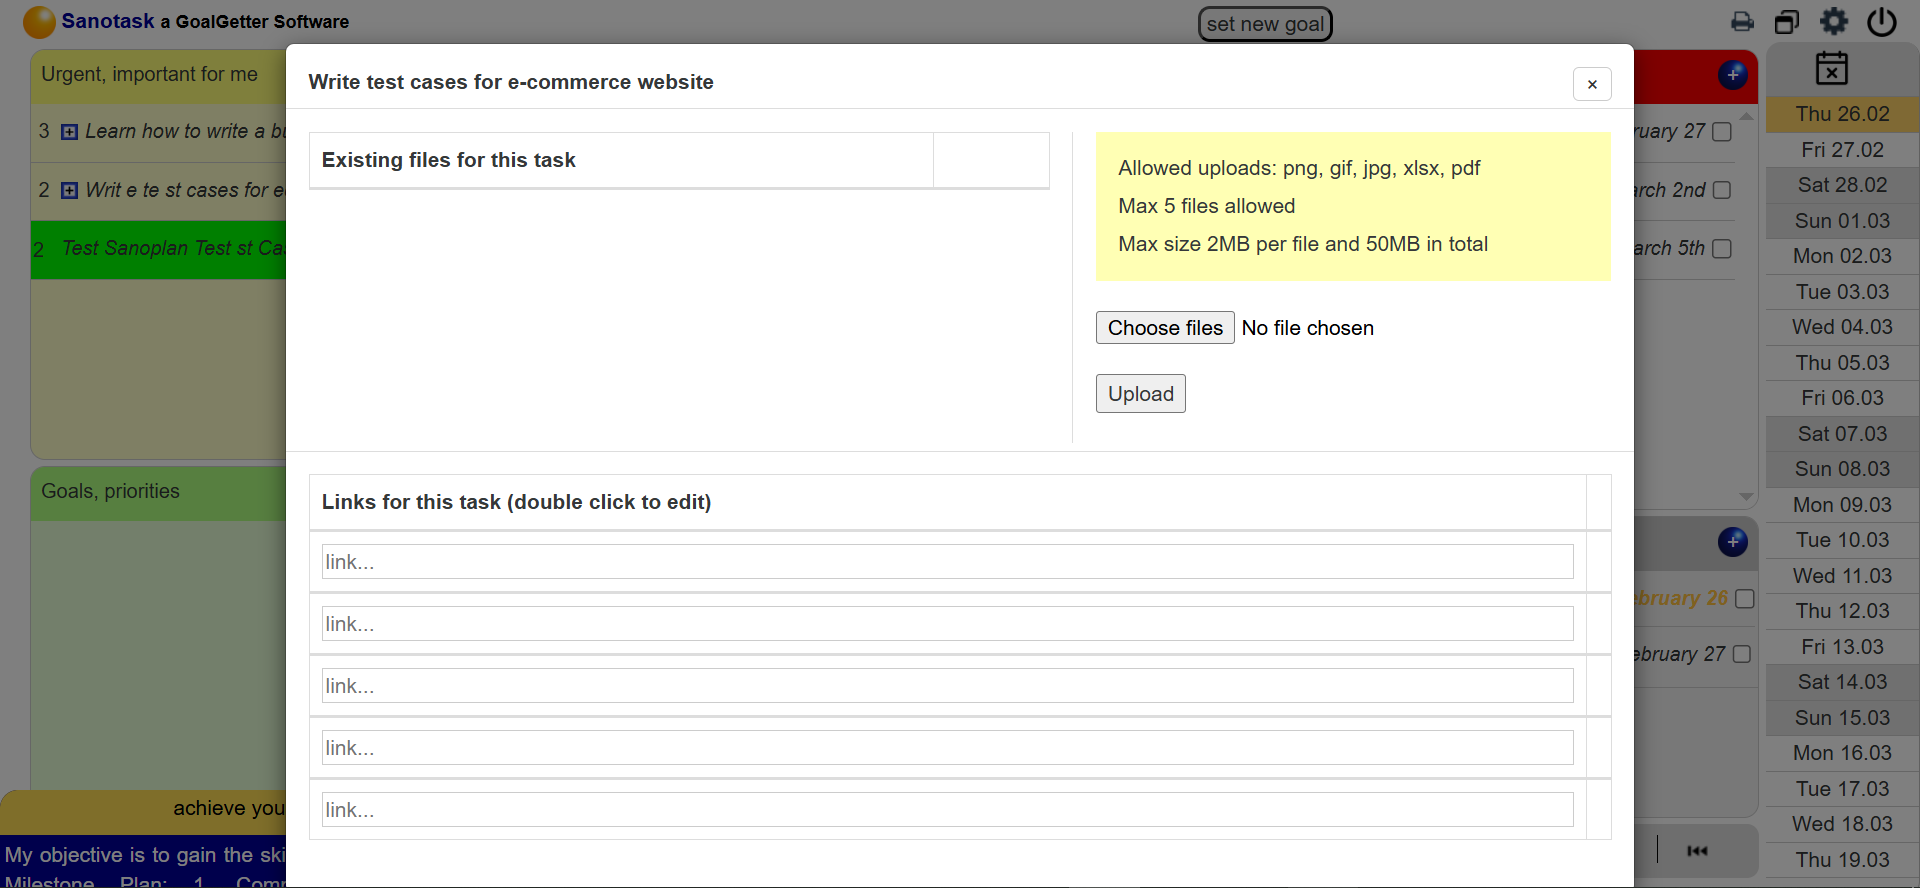Select the date Fri 06.03
1920x888 pixels.
[1842, 398]
